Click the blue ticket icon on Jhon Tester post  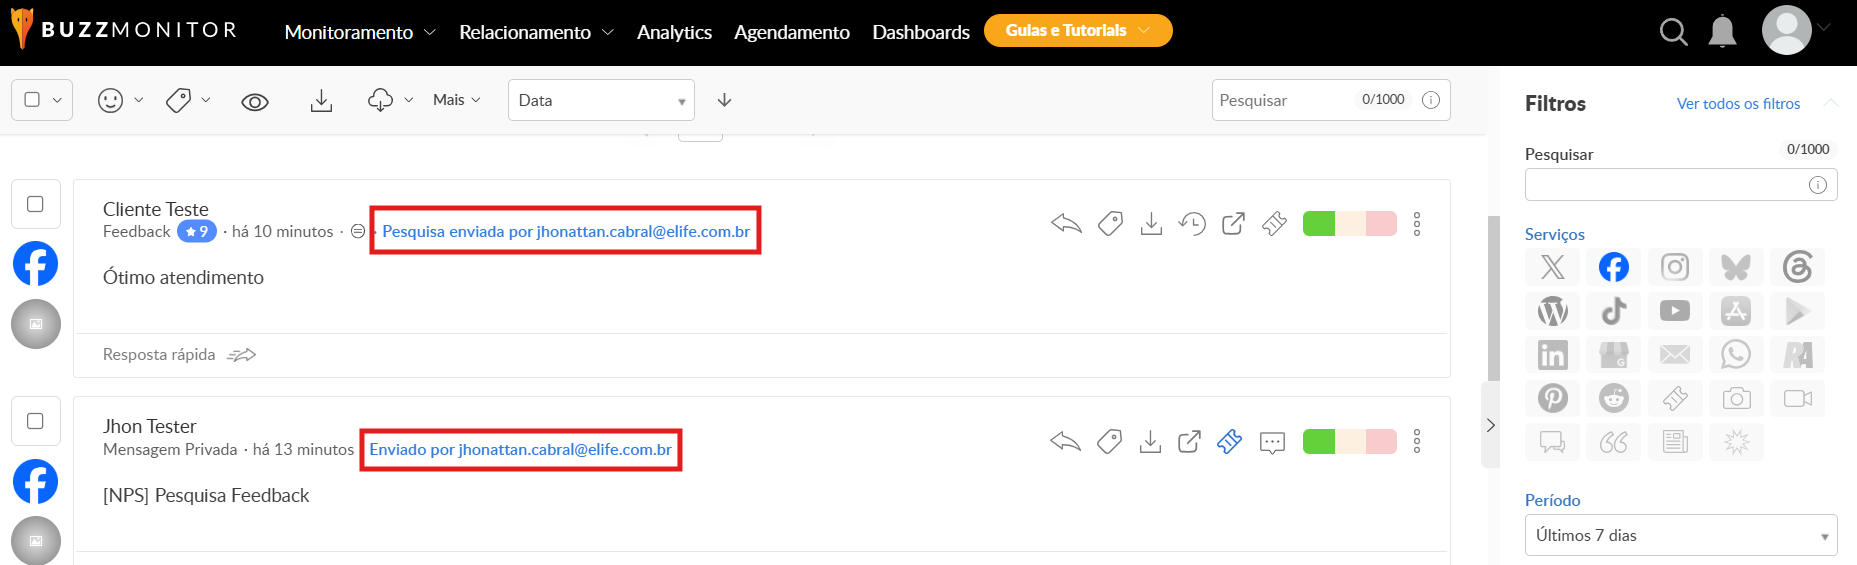click(1229, 441)
